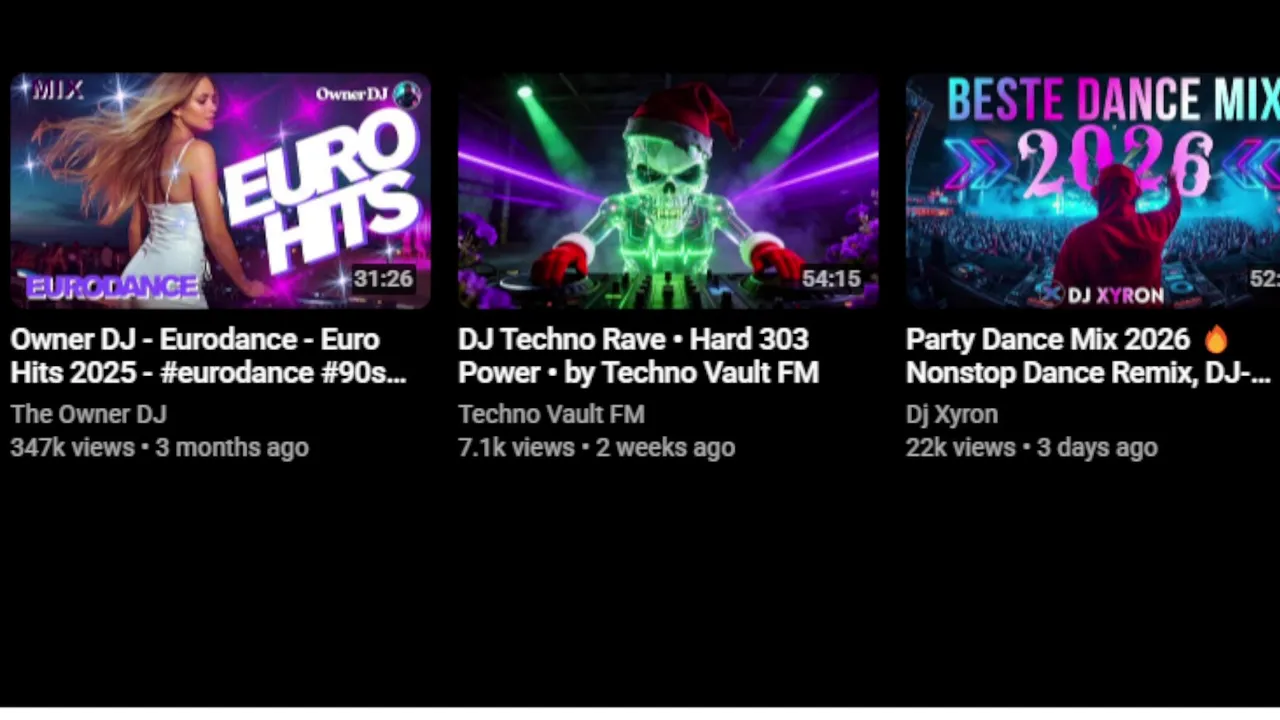The image size is (1280, 720).
Task: Click the Party Dance Mix 2026 title
Action: [x=1088, y=356]
